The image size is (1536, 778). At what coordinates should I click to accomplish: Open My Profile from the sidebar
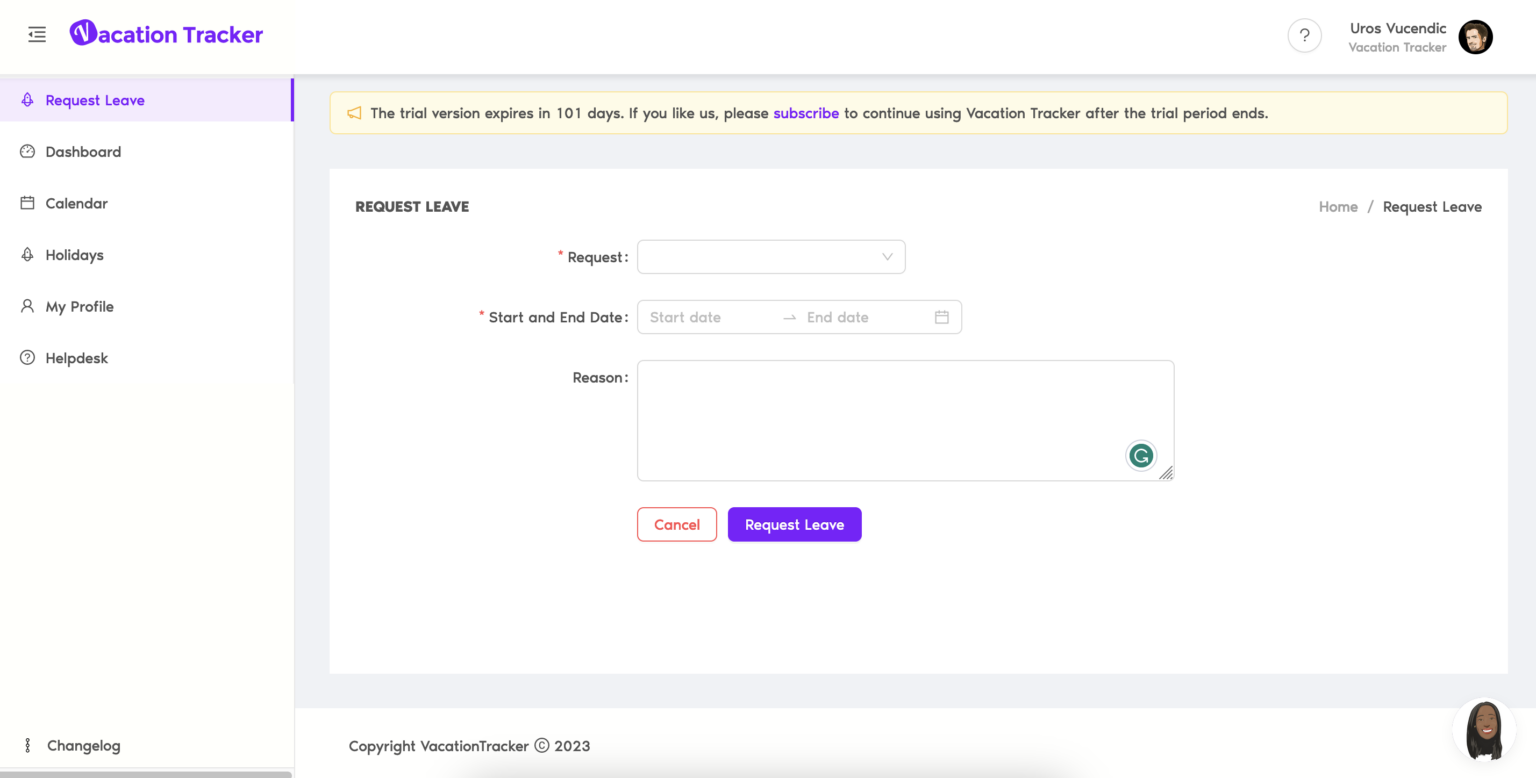(146, 306)
